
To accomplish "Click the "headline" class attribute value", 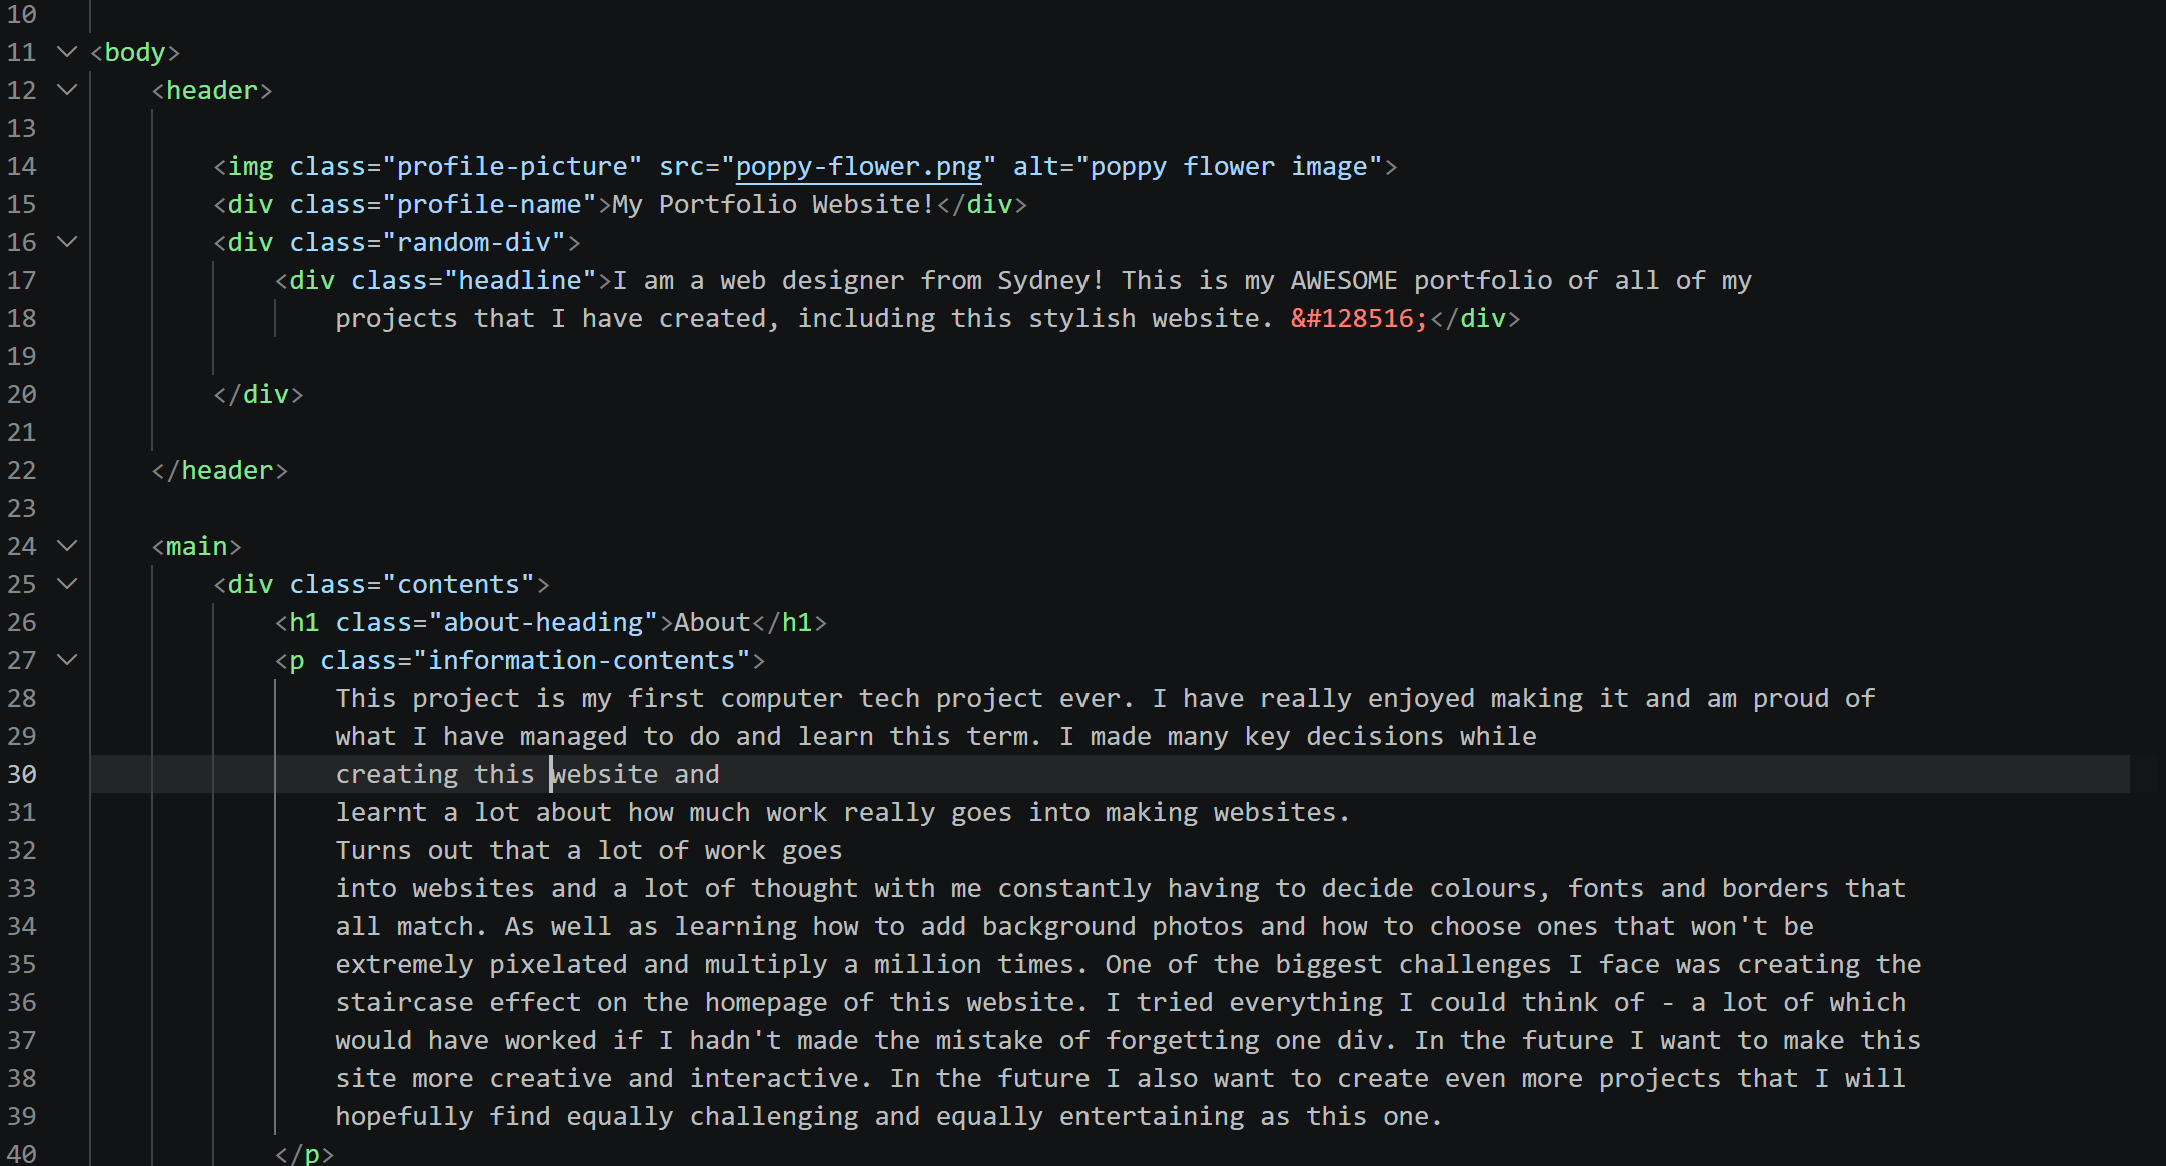I will point(520,280).
